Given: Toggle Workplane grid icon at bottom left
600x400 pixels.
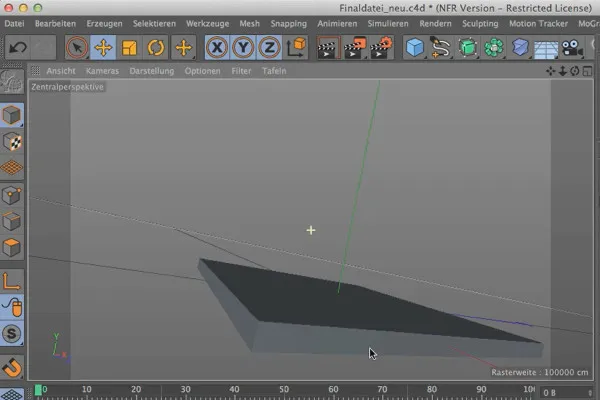Looking at the screenshot, I should click(12, 393).
